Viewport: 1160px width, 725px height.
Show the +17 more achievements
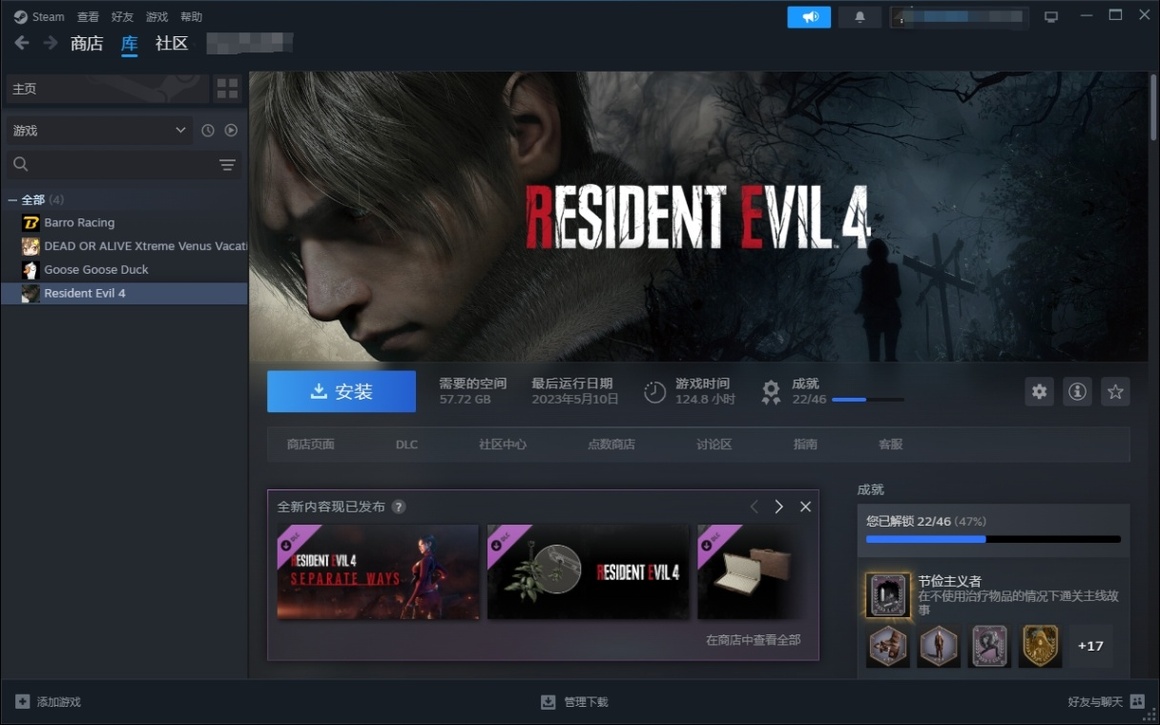[1090, 646]
